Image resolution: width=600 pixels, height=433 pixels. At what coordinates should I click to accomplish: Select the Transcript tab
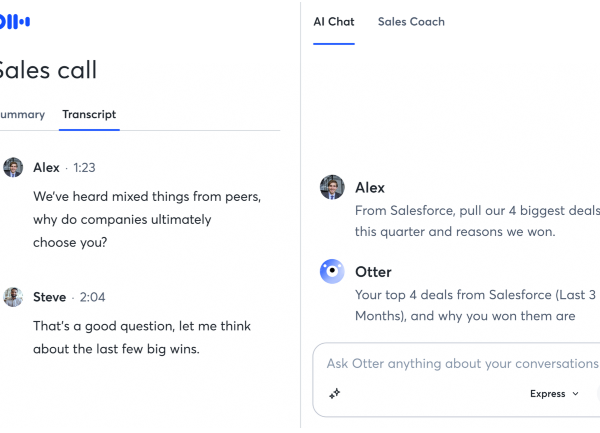pyautogui.click(x=89, y=115)
